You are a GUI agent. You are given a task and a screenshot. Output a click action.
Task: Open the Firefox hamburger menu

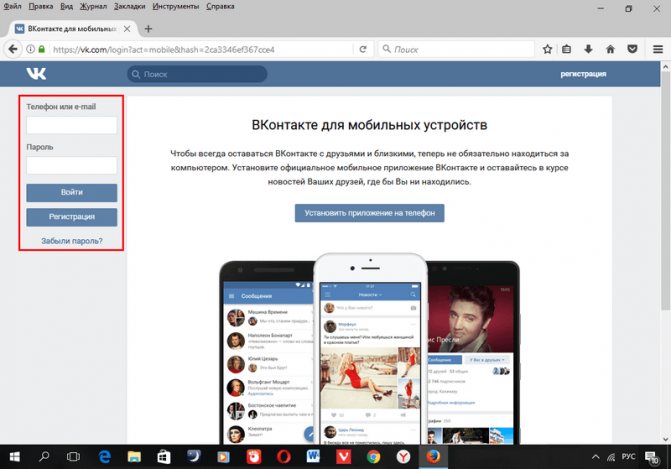click(658, 49)
